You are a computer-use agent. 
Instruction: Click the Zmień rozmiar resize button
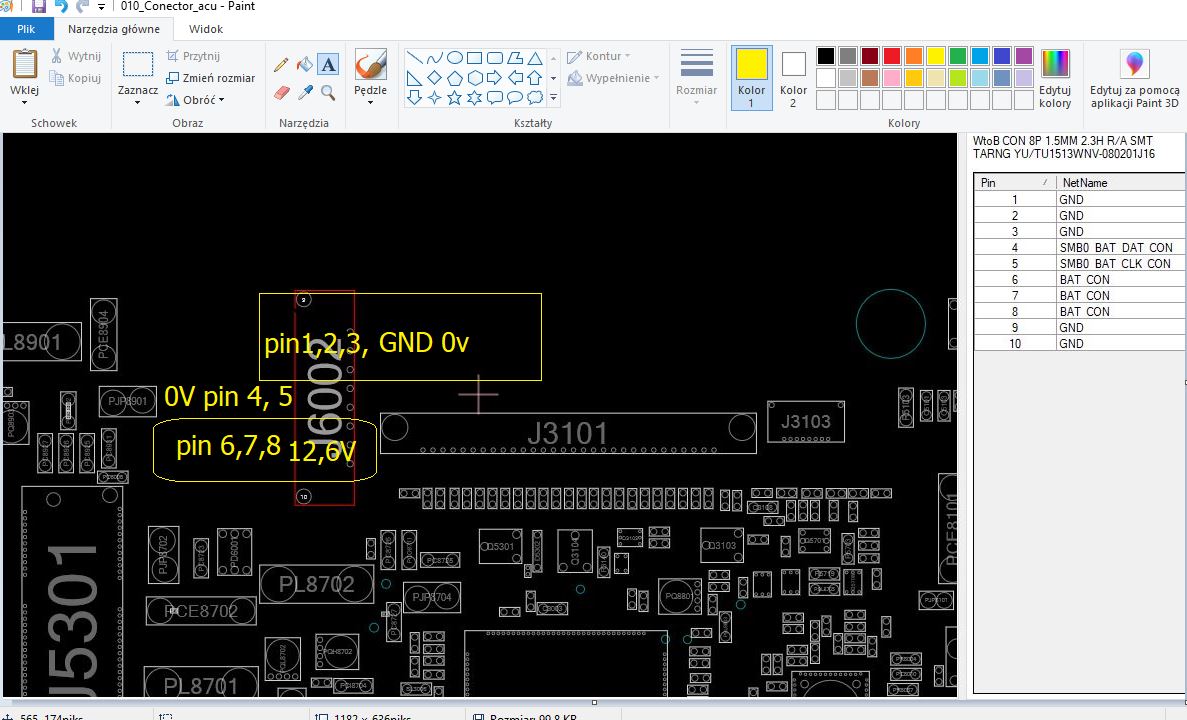click(210, 78)
